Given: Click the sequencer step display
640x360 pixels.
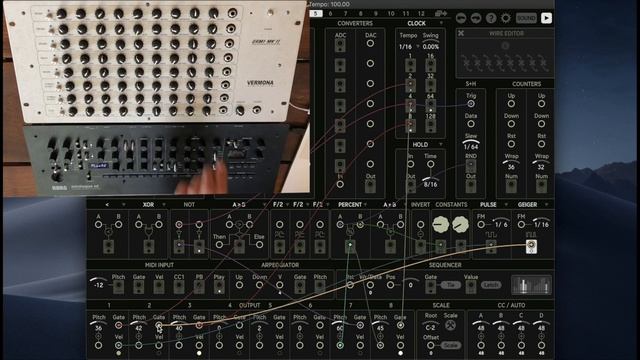Looking at the screenshot, I should point(531,285).
